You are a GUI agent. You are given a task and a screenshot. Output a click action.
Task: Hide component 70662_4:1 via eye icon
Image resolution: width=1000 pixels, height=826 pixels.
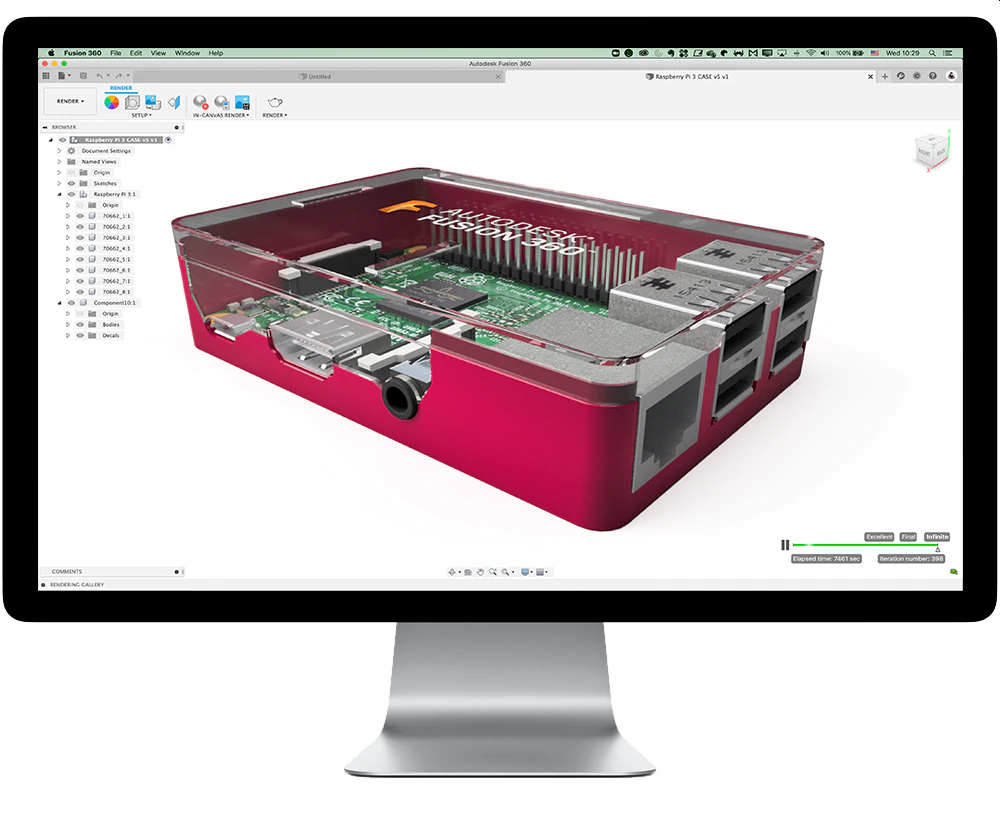pyautogui.click(x=80, y=249)
